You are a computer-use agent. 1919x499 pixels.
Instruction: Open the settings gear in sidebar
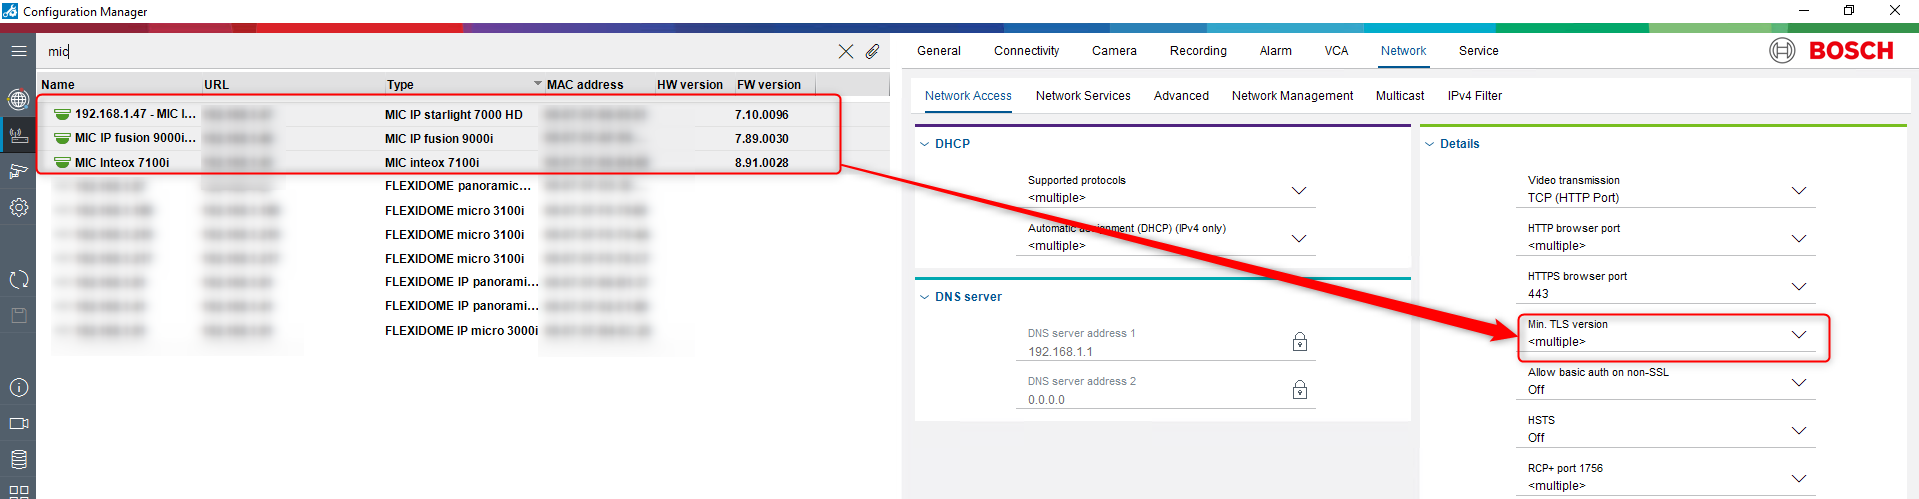click(x=18, y=207)
